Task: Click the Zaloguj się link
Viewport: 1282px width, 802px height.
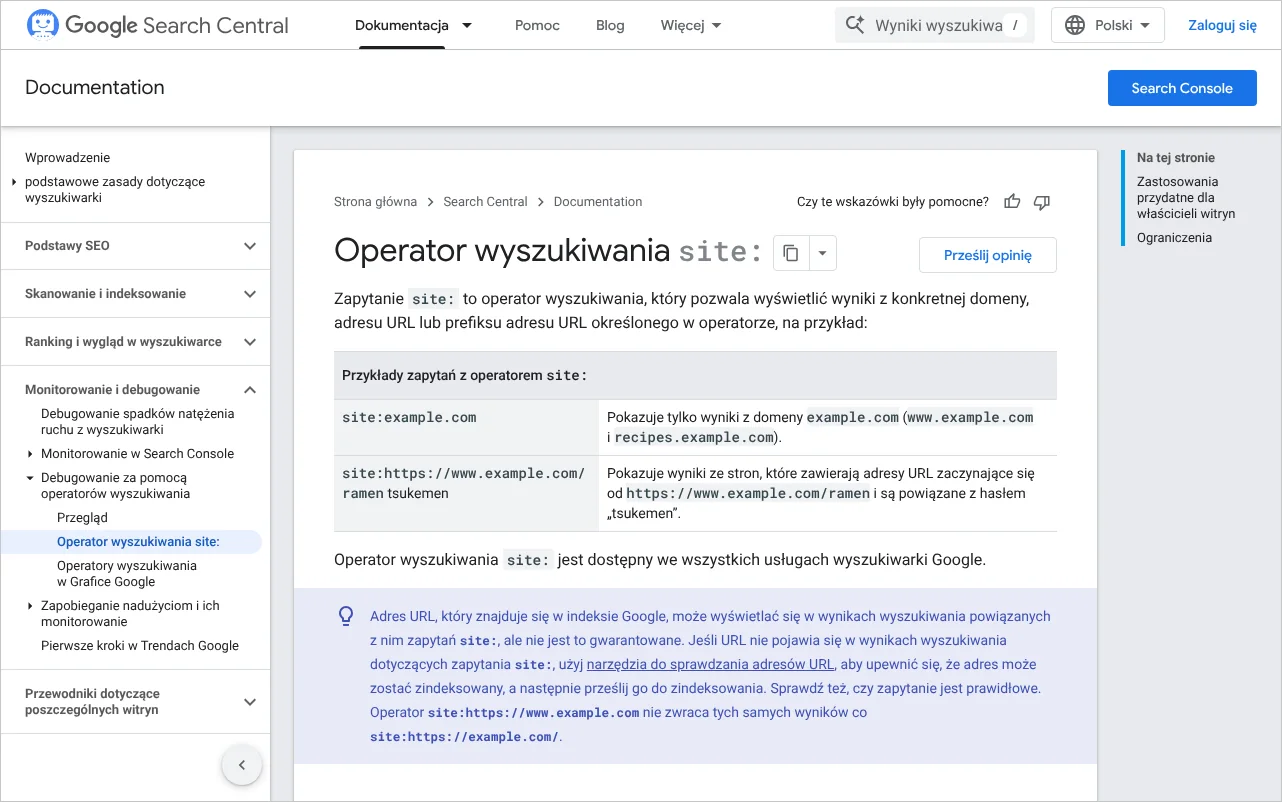Action: tap(1222, 26)
